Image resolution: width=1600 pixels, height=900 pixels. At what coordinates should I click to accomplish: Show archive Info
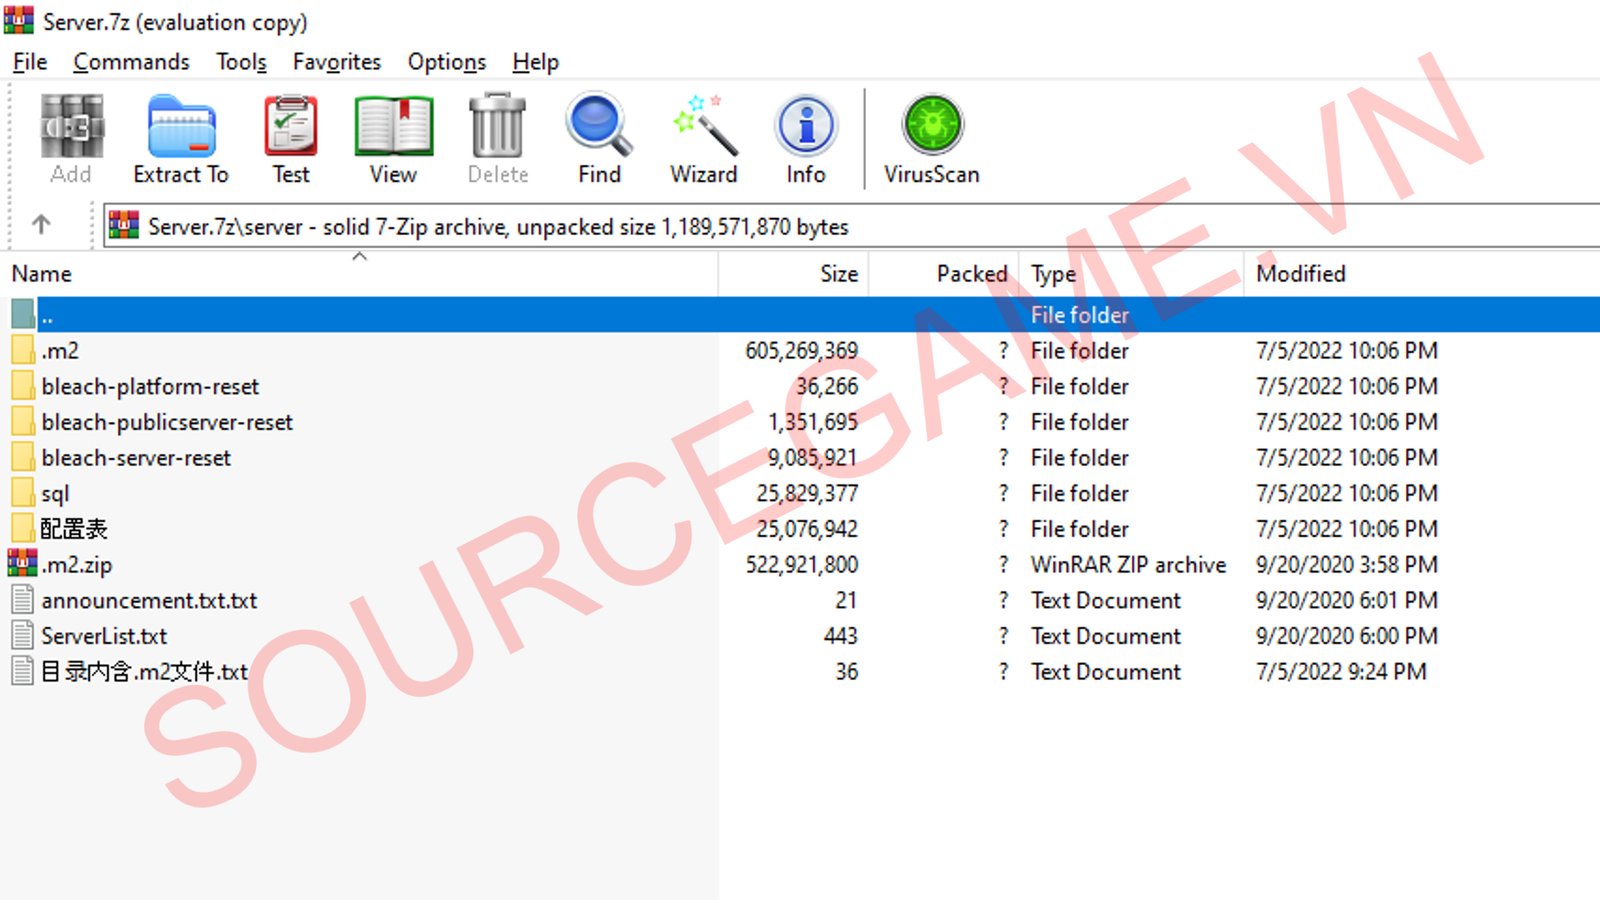(805, 140)
